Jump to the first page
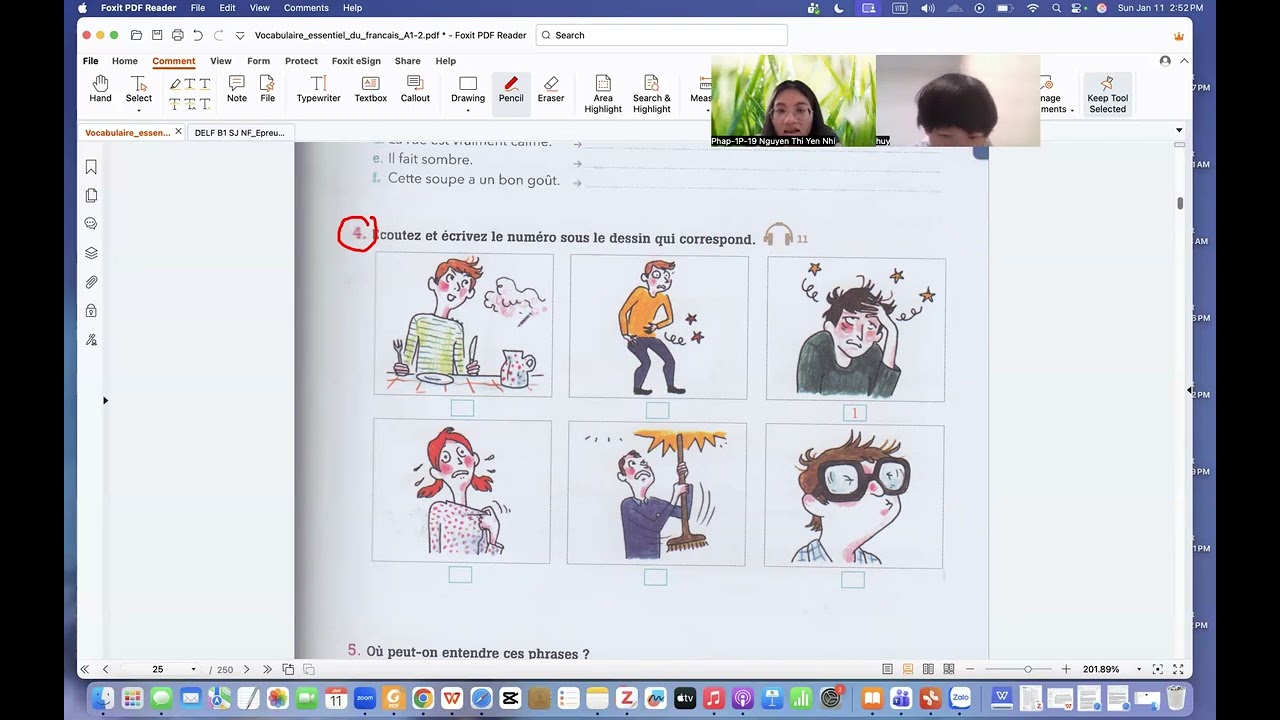 pos(85,669)
